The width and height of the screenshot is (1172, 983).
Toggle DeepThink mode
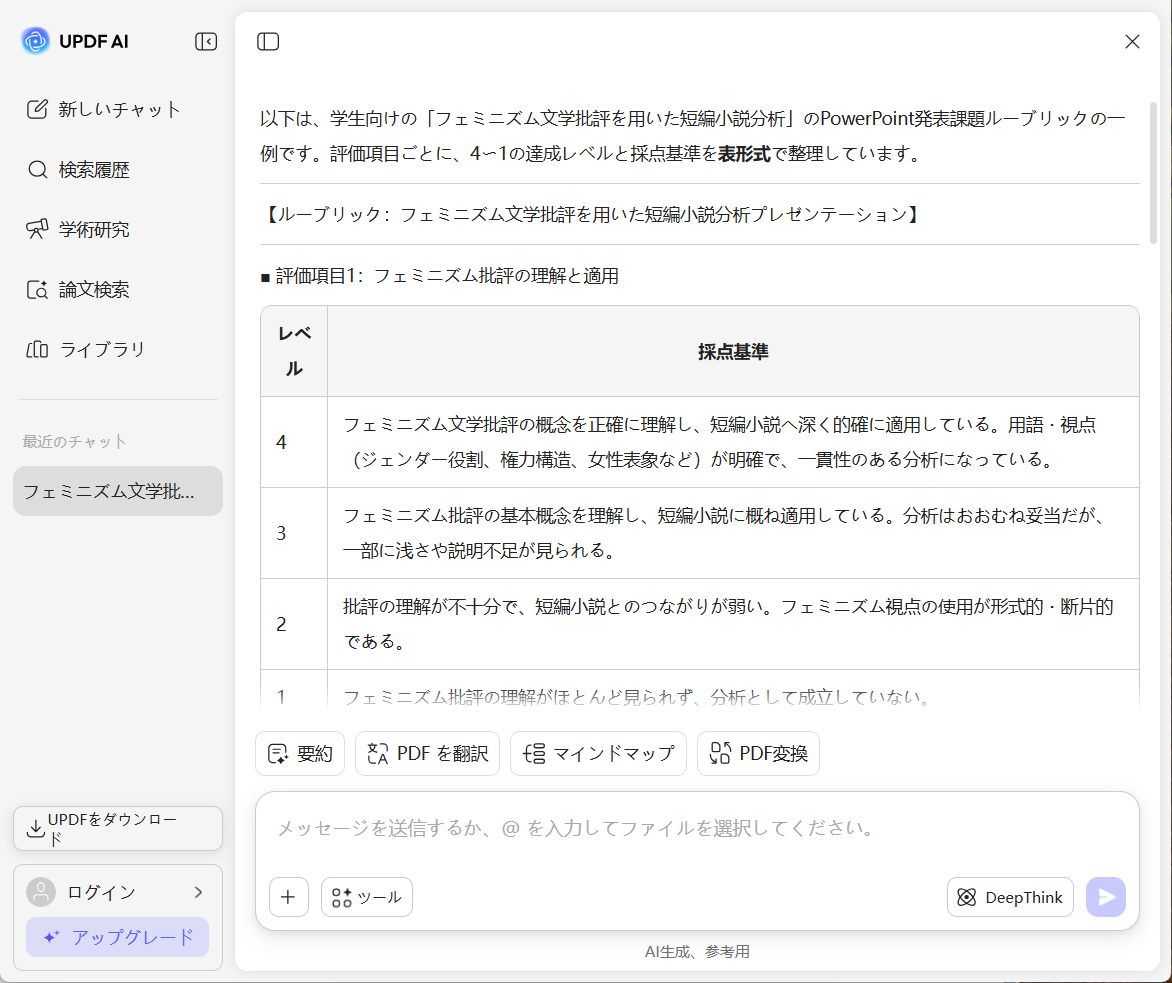click(x=1010, y=897)
